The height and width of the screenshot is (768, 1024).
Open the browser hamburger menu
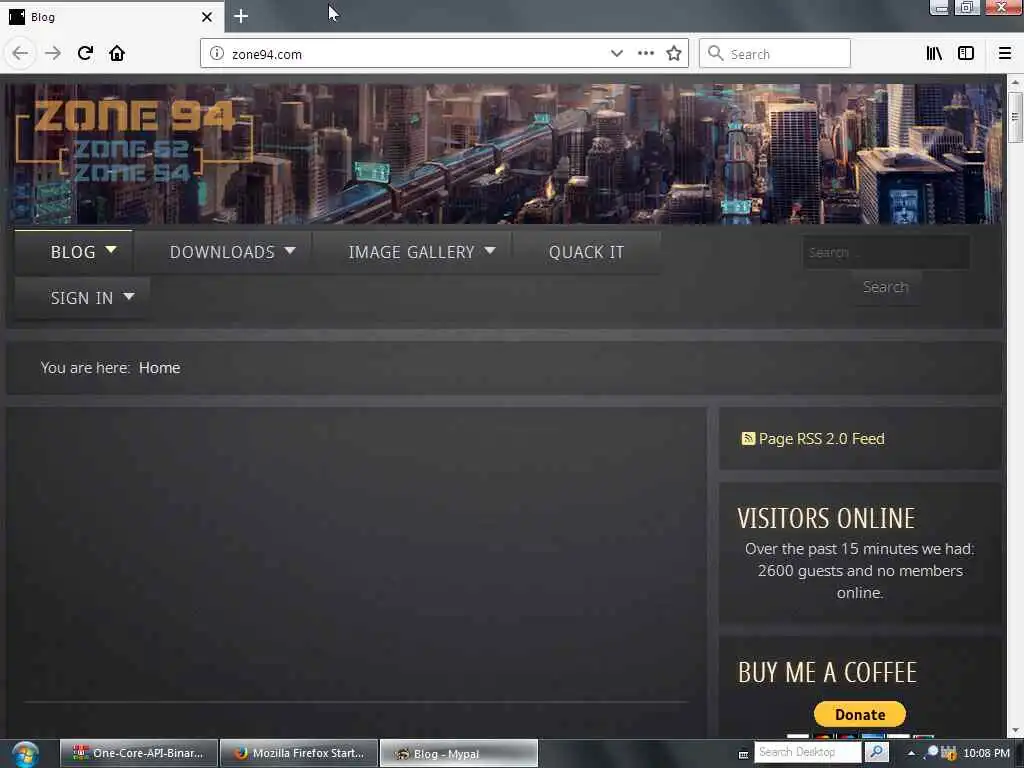coord(1005,54)
